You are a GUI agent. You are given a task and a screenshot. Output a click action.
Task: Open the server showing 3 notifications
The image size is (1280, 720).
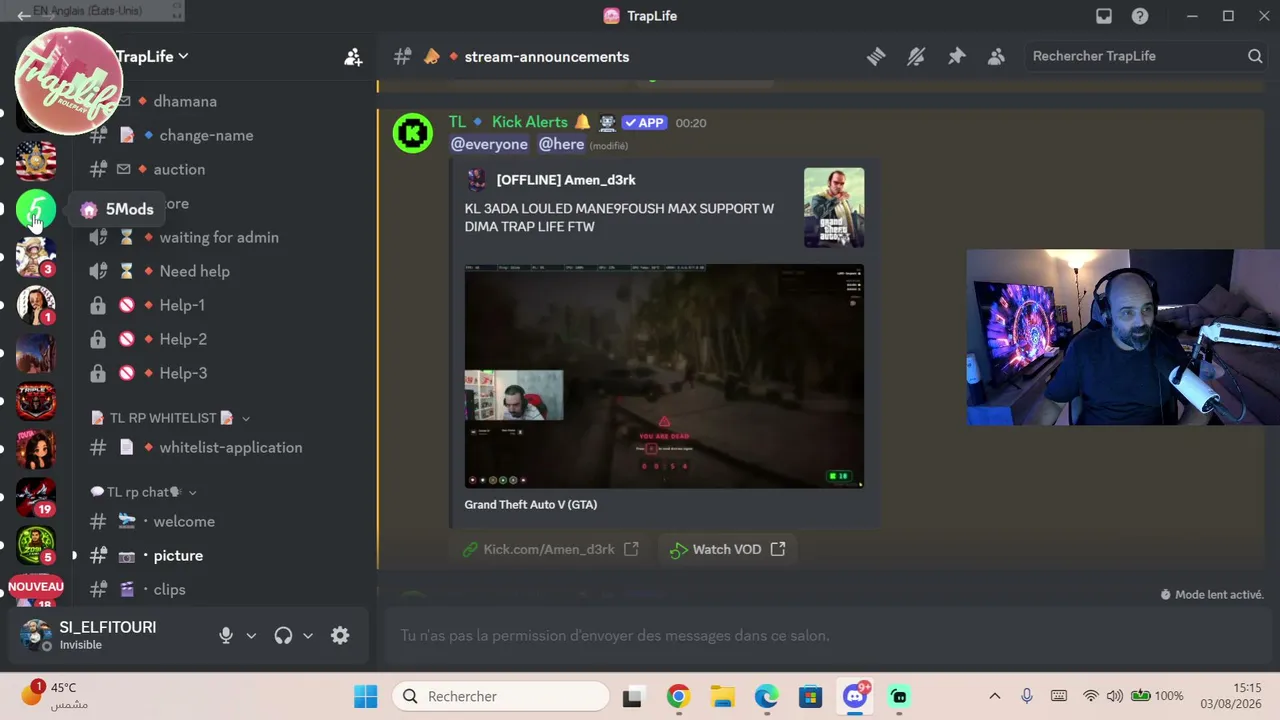(36, 257)
